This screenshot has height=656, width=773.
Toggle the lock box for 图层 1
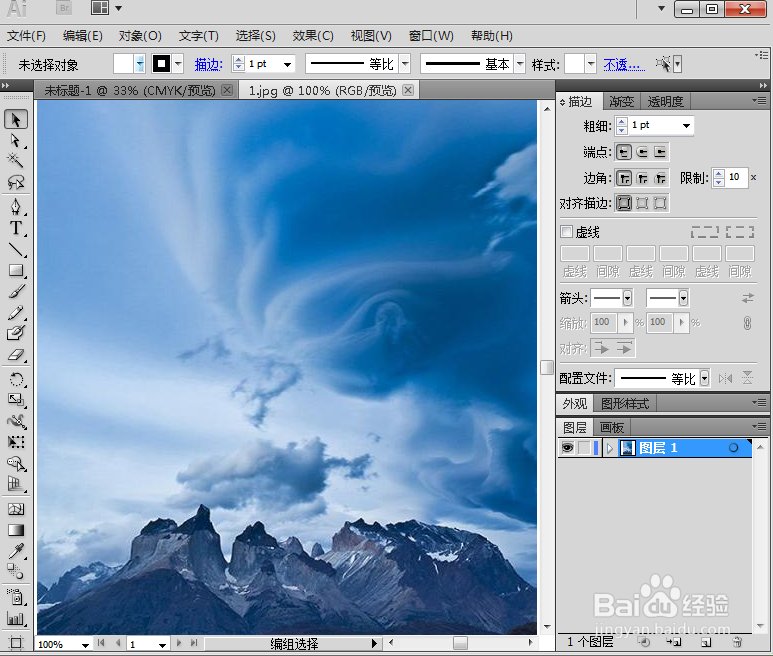click(584, 448)
